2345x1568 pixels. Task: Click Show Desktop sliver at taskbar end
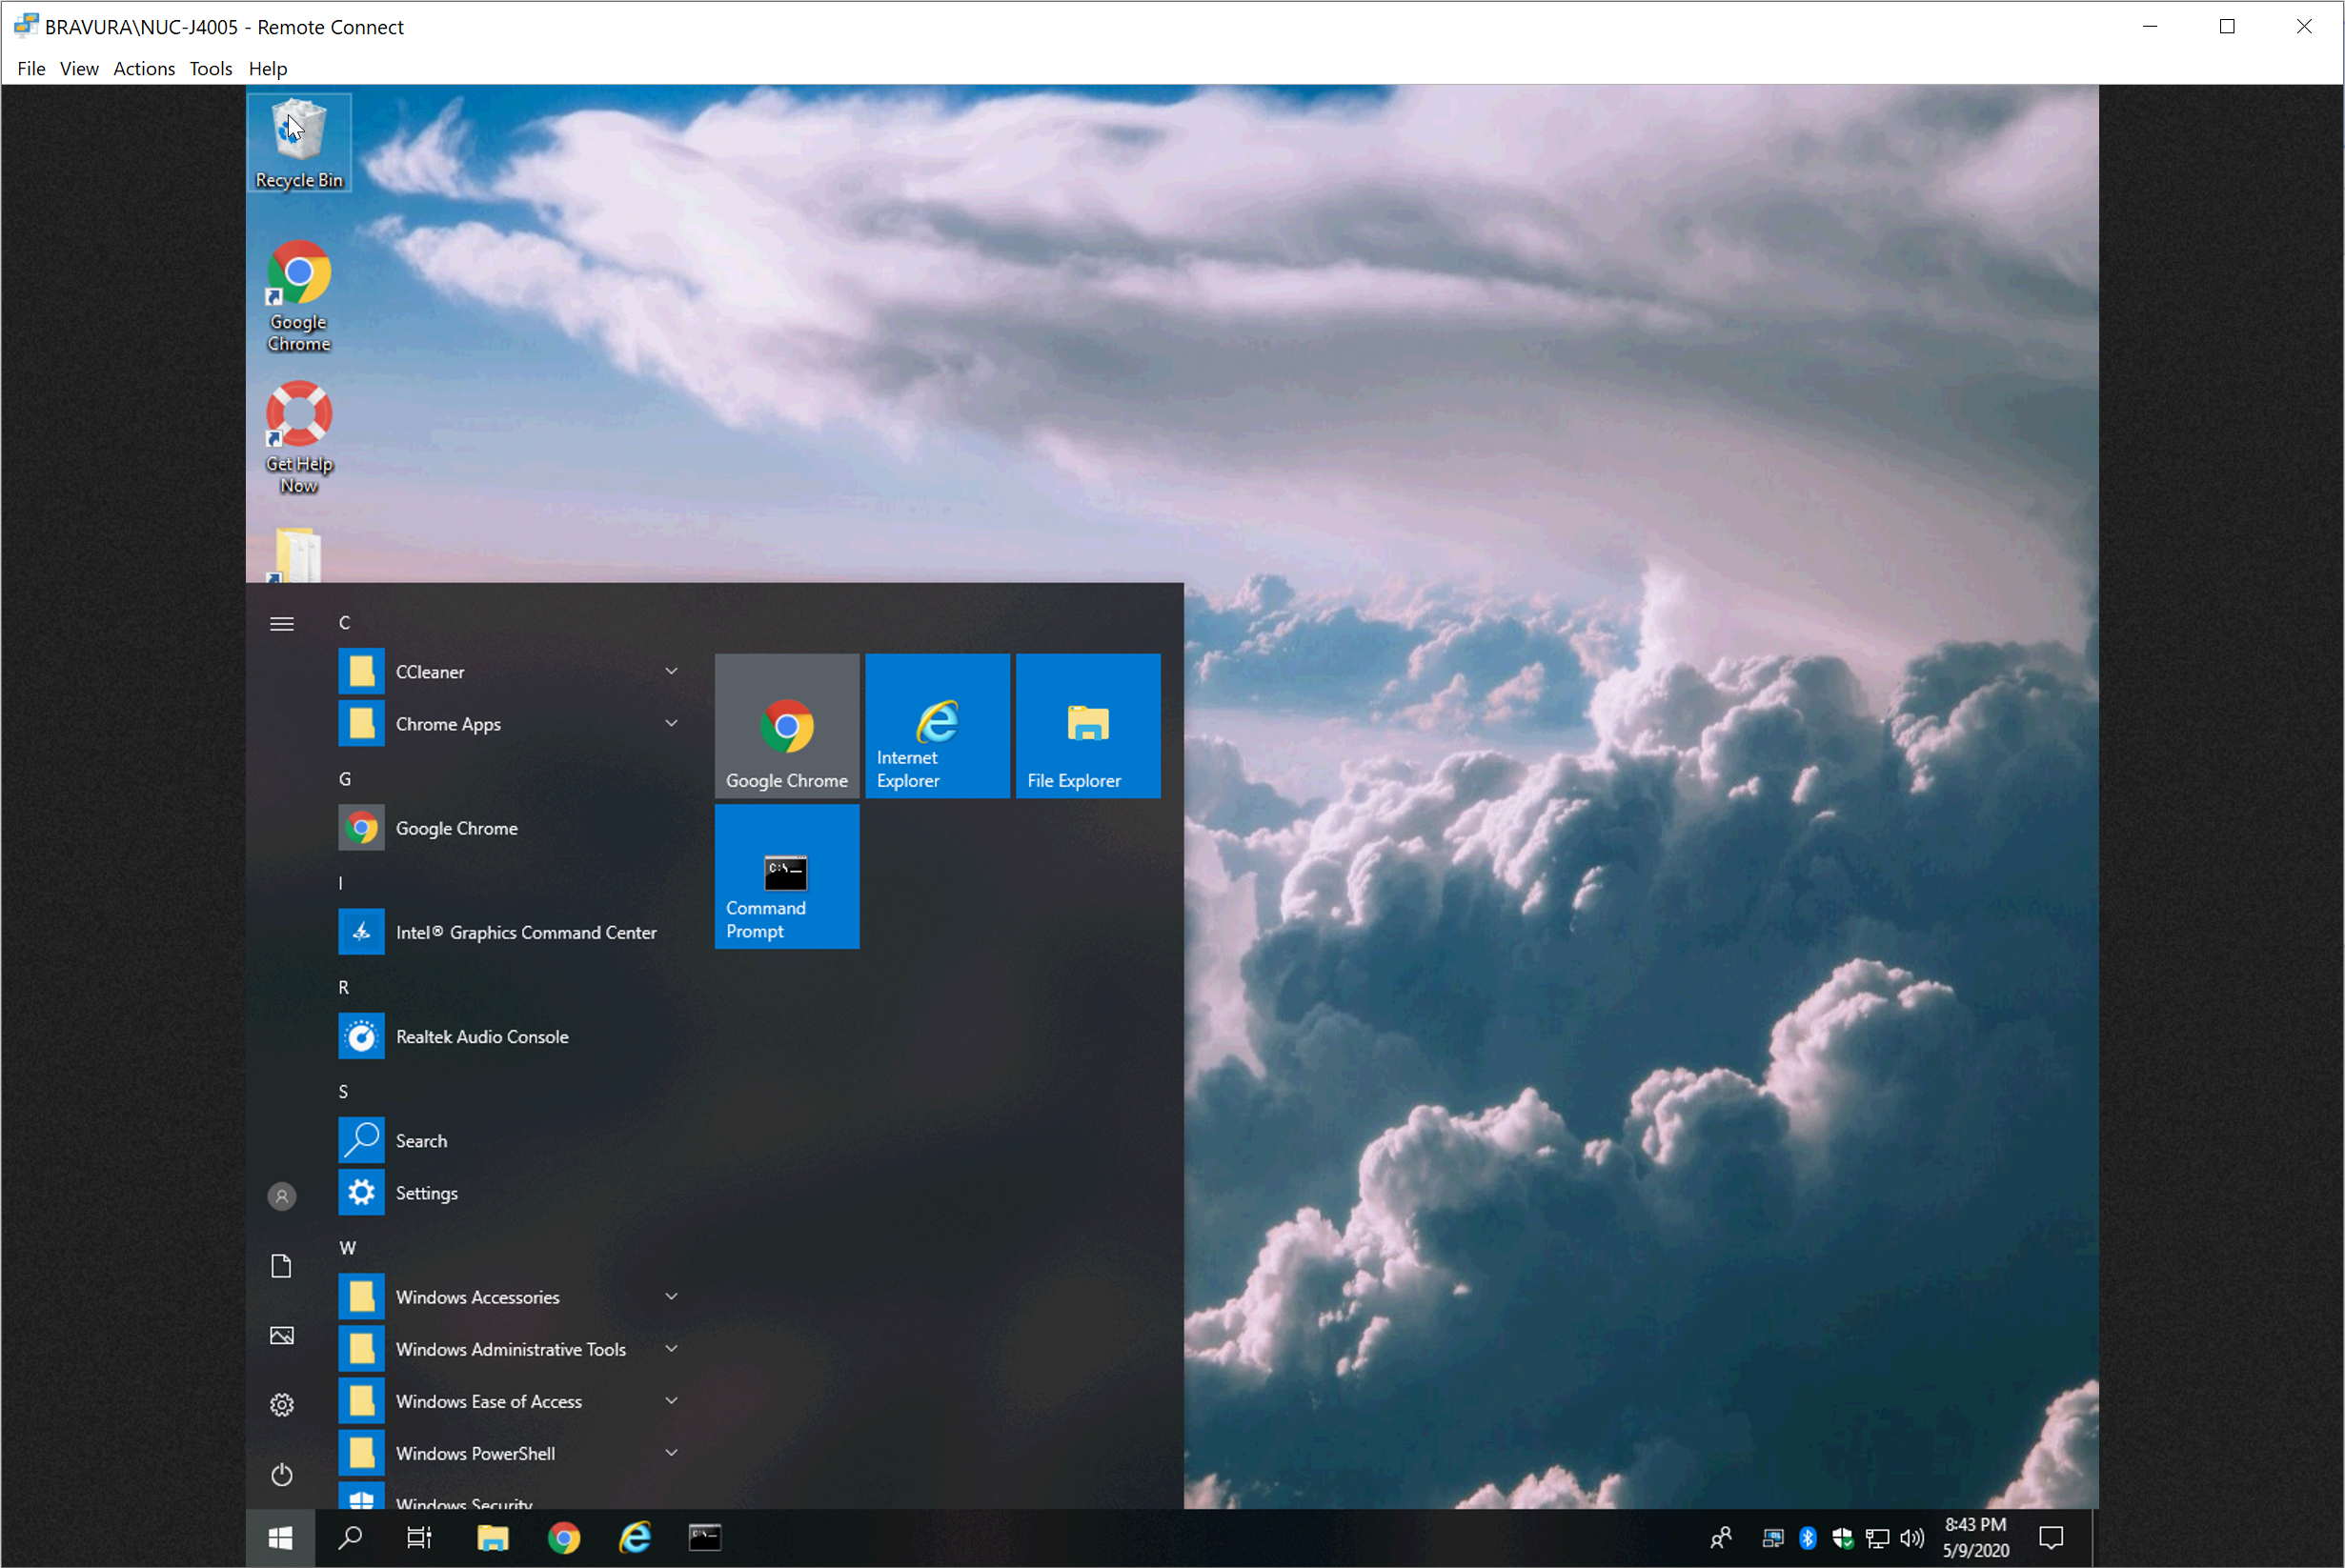[x=2094, y=1538]
